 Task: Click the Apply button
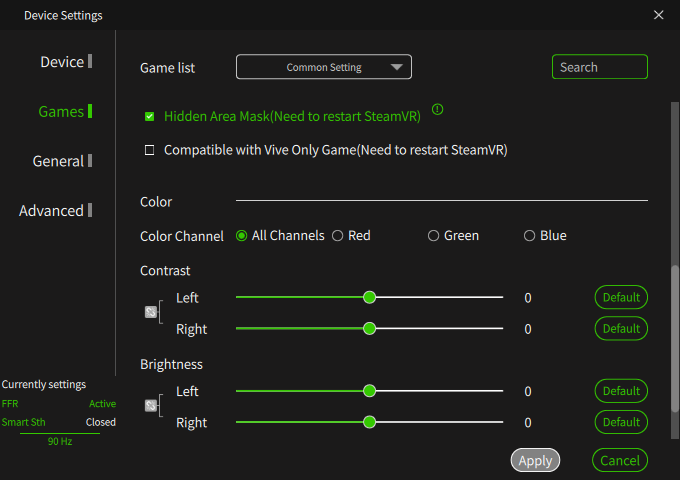535,460
